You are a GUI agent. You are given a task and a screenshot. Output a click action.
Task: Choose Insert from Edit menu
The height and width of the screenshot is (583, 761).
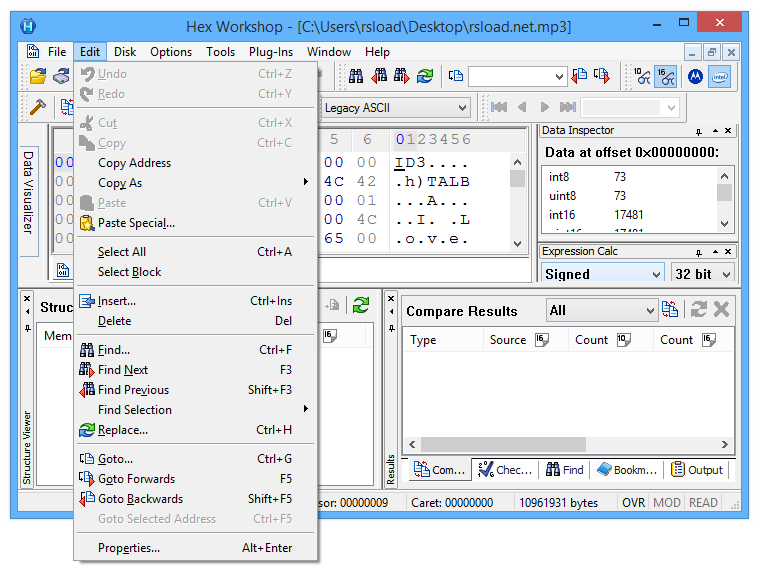click(195, 301)
